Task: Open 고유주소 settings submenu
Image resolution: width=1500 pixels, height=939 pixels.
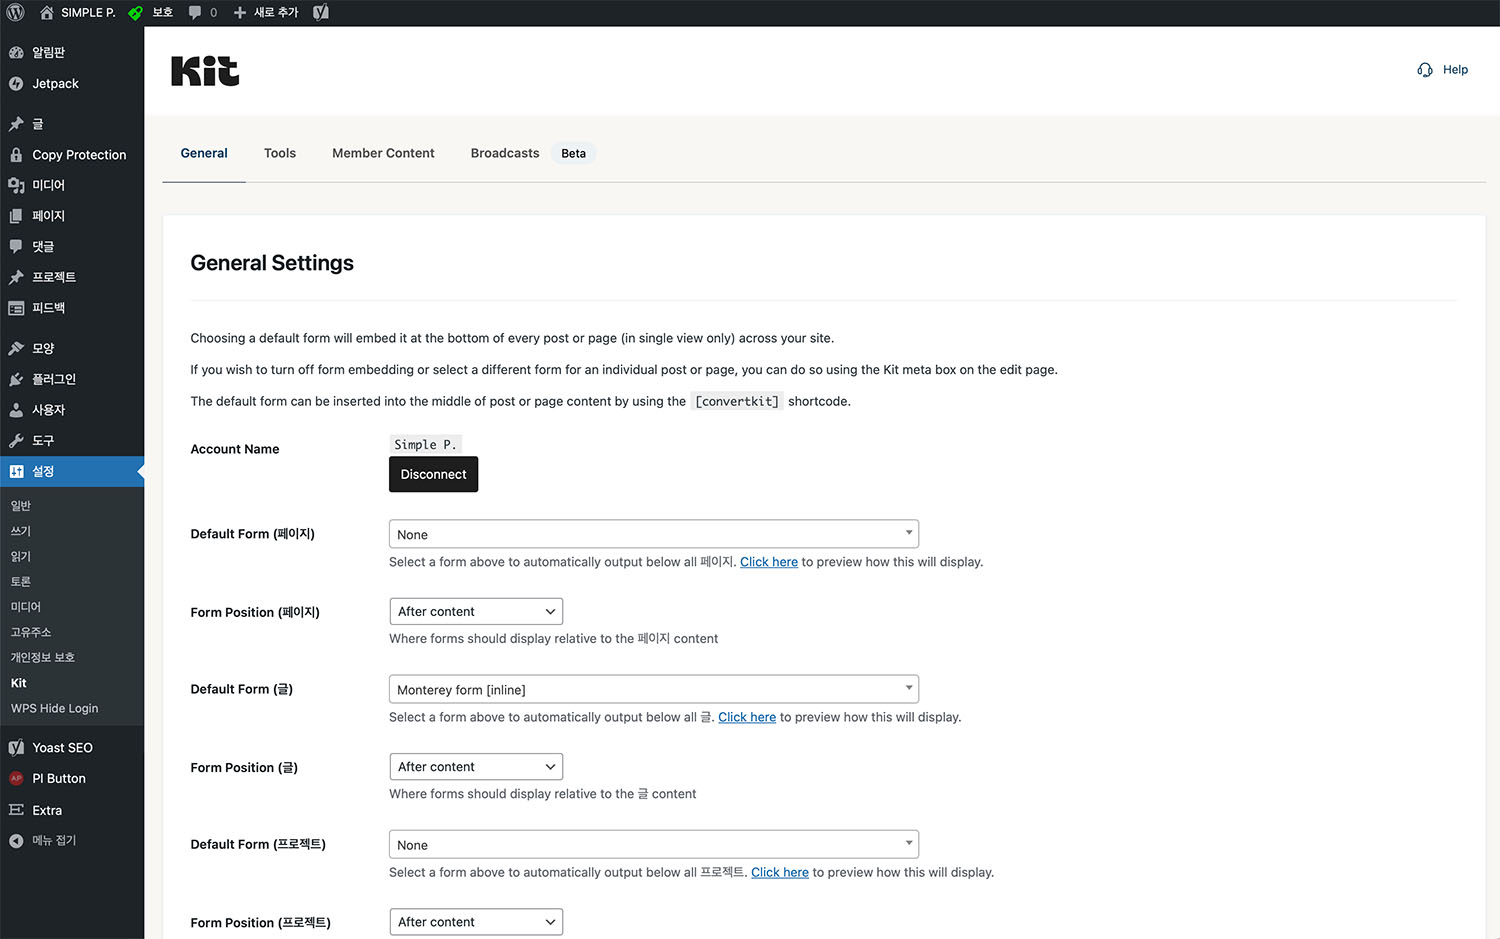Action: click(x=31, y=632)
